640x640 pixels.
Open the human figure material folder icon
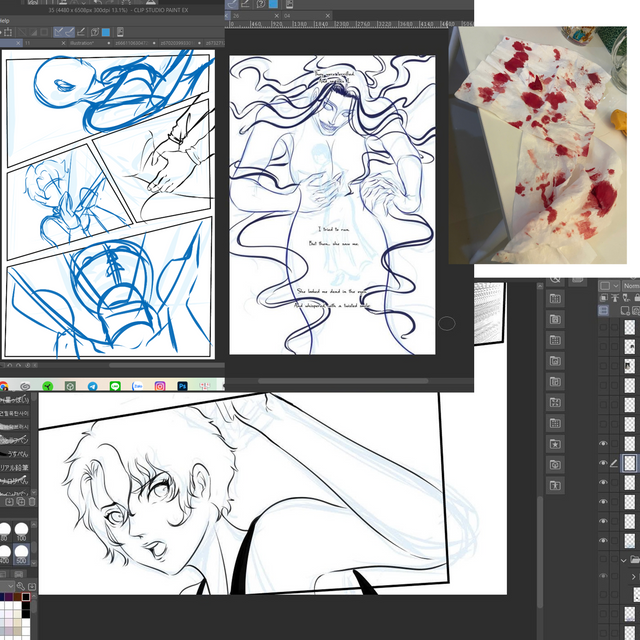tap(555, 485)
